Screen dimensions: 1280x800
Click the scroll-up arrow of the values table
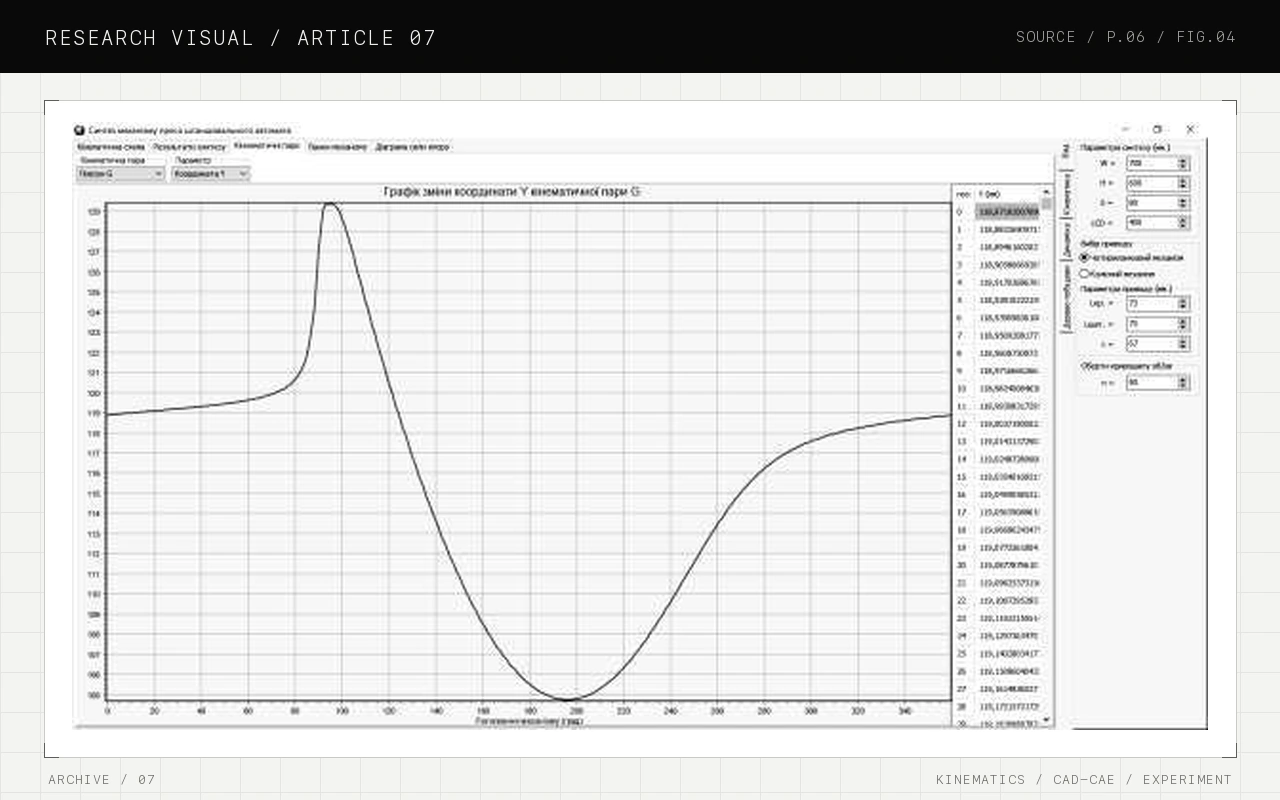1047,192
